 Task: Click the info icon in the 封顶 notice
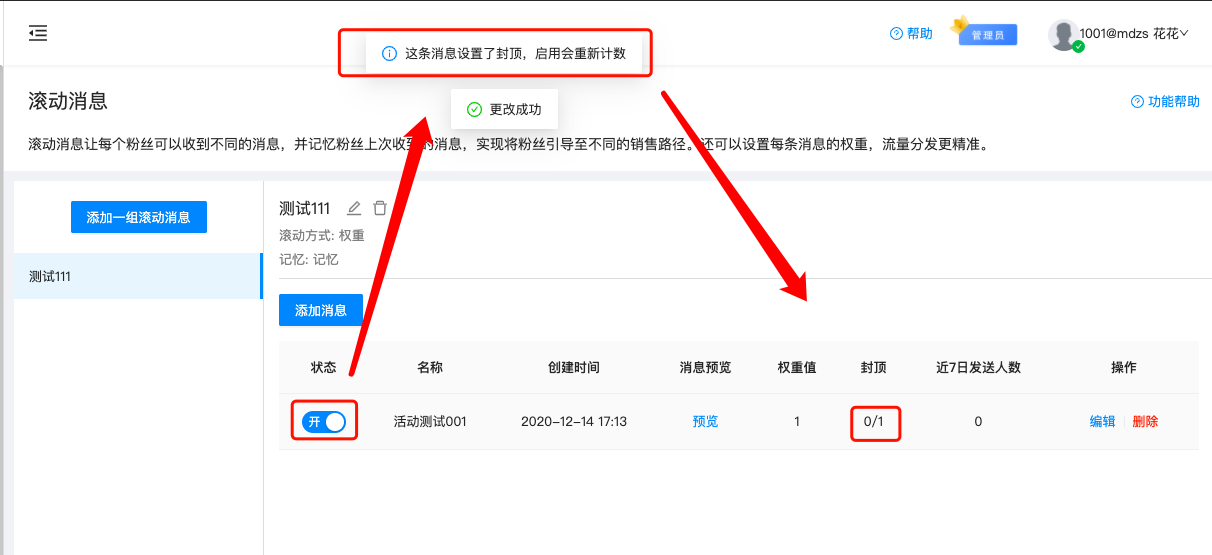(390, 53)
